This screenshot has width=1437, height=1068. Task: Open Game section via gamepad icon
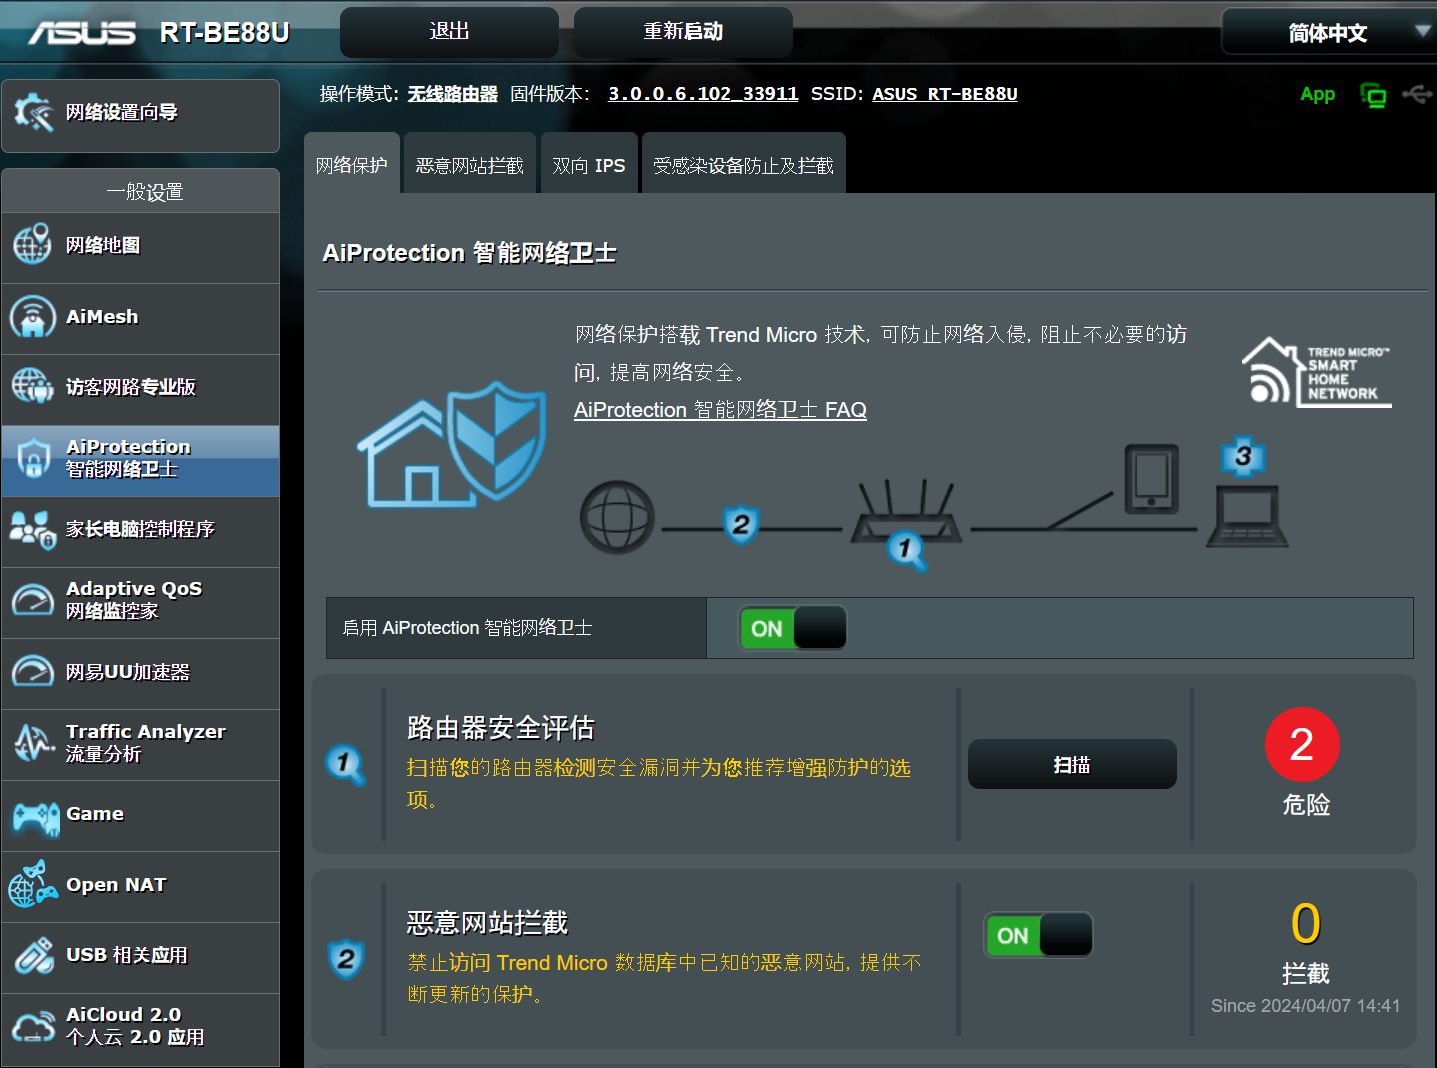(35, 816)
